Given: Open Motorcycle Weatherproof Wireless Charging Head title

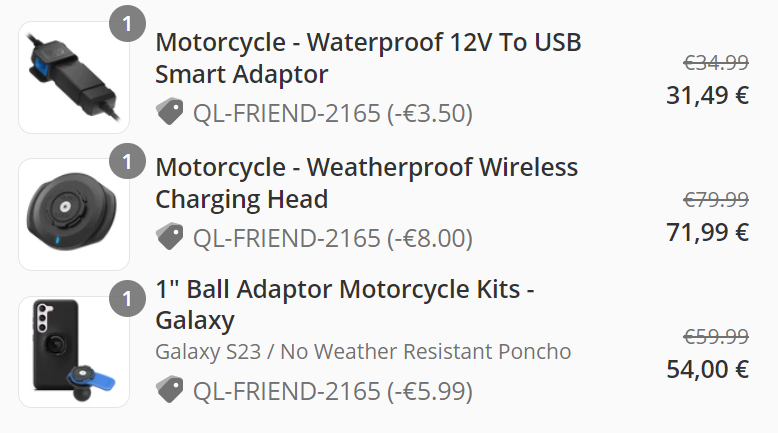Looking at the screenshot, I should pos(366,182).
